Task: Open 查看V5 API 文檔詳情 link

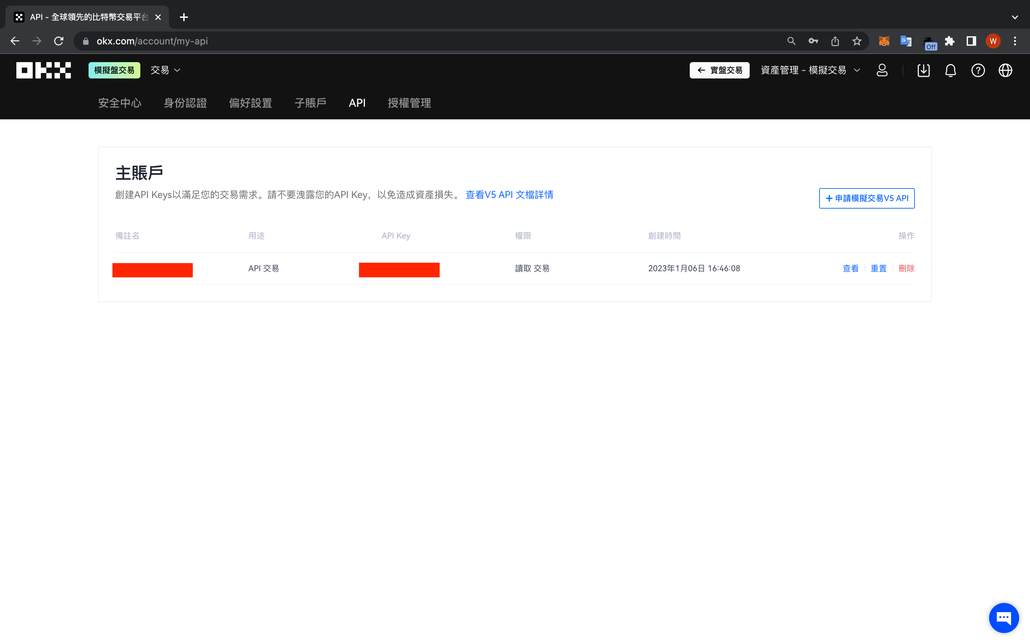Action: (509, 195)
